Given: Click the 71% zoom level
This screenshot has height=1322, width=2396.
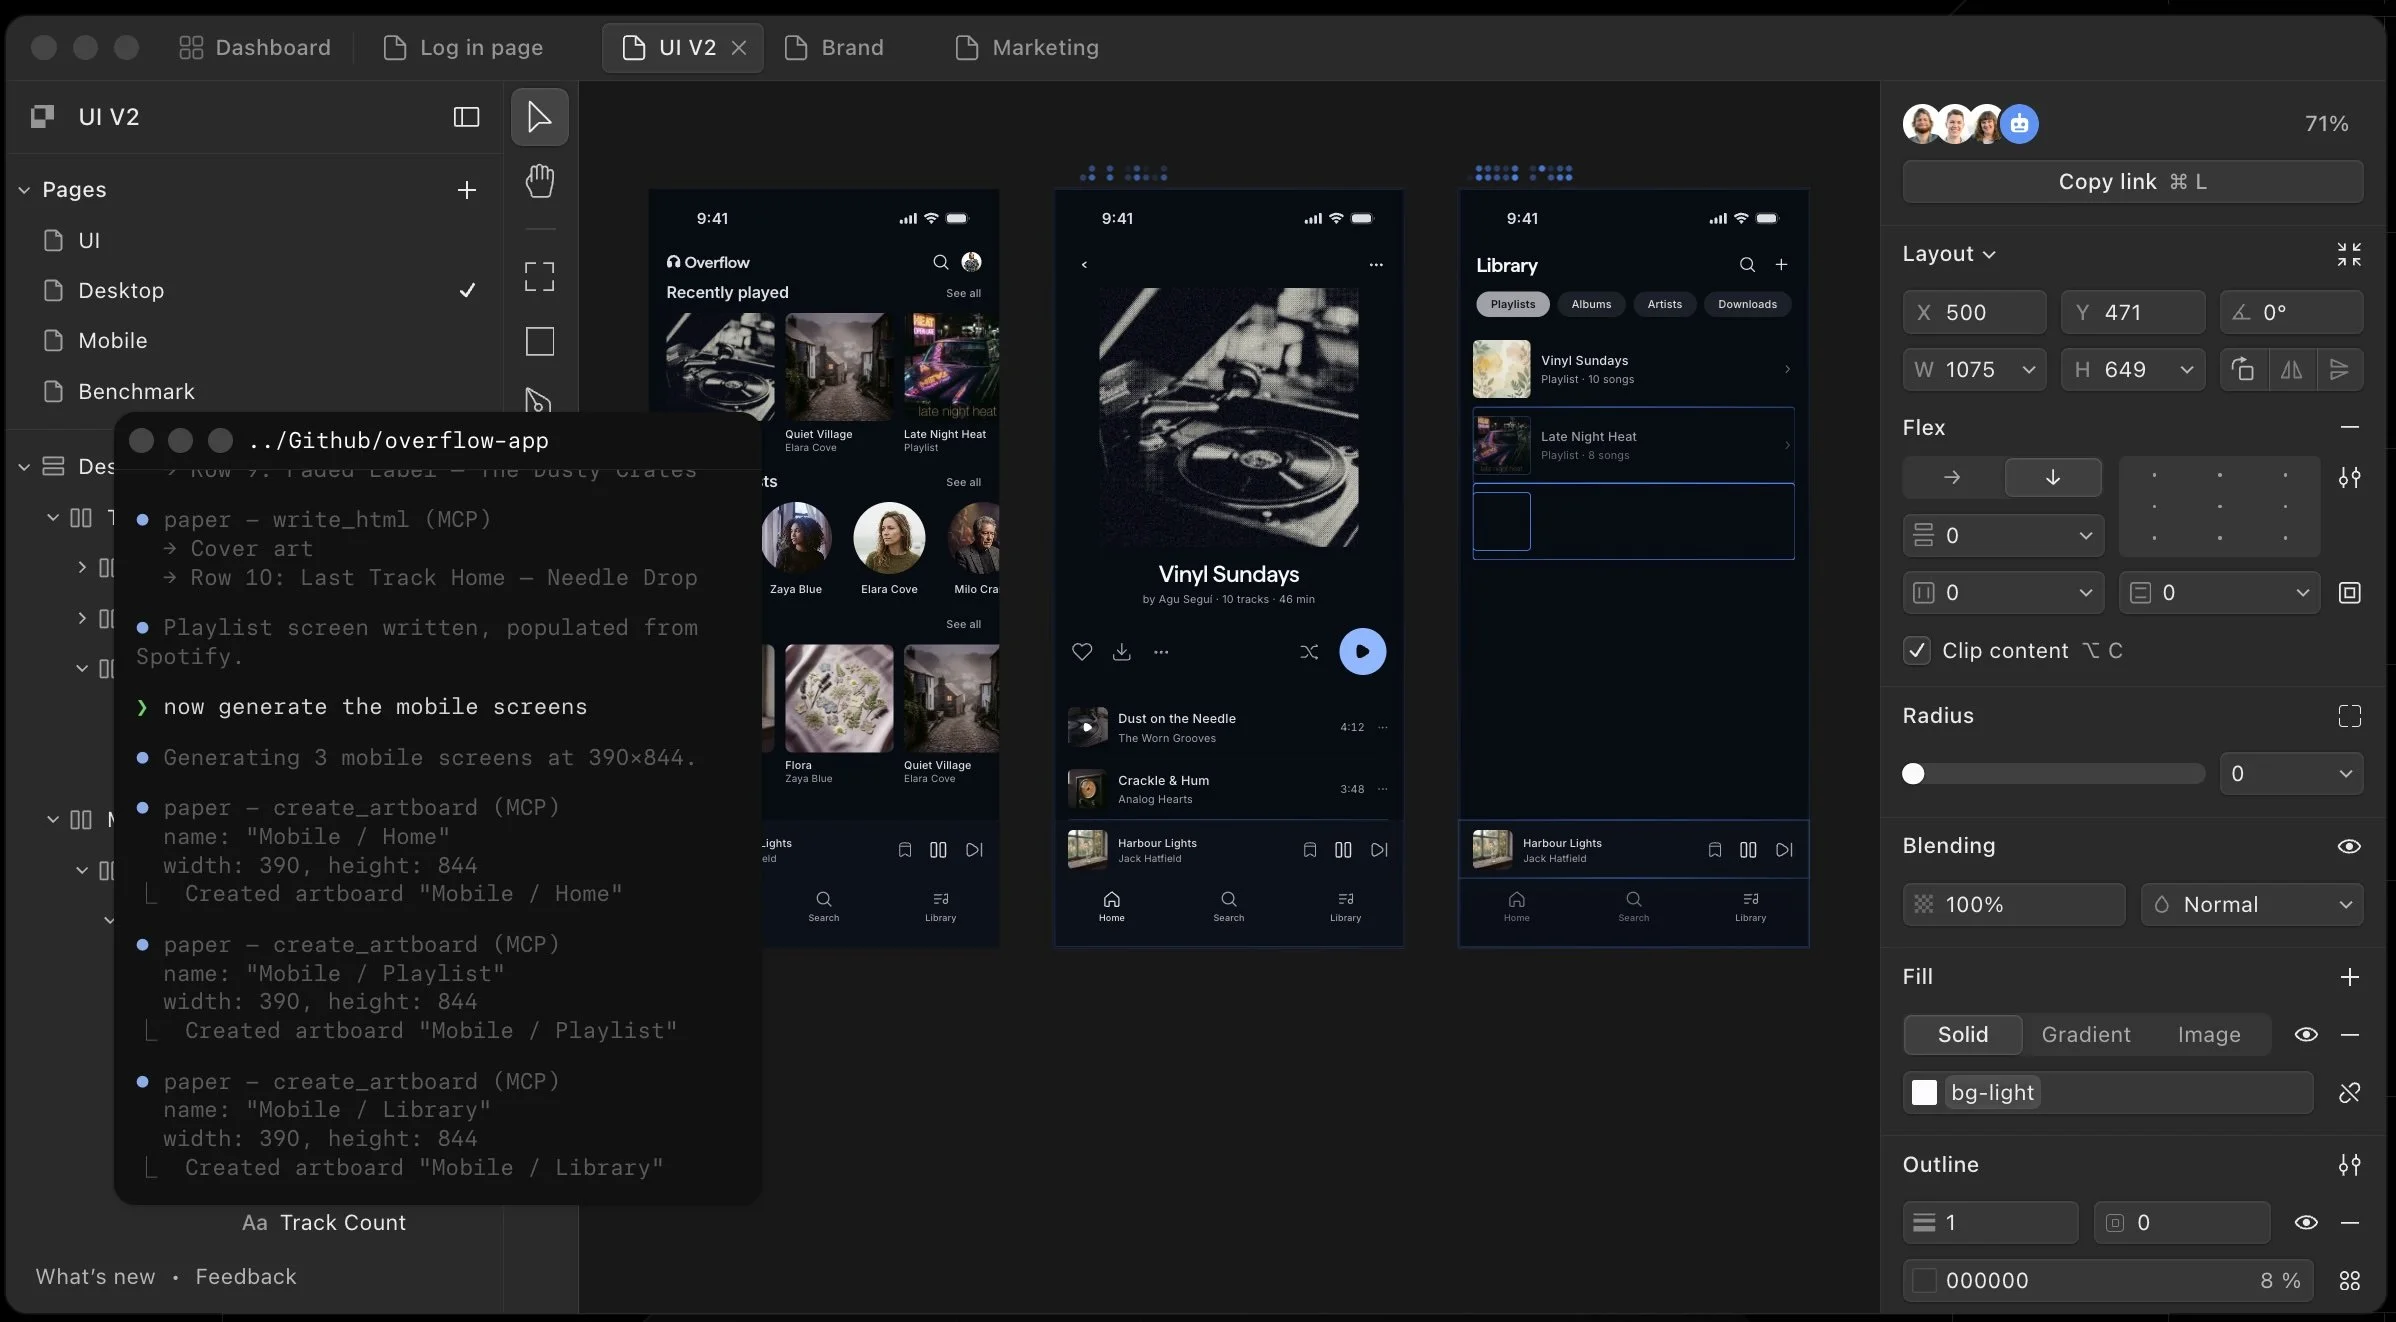Looking at the screenshot, I should pyautogui.click(x=2326, y=124).
